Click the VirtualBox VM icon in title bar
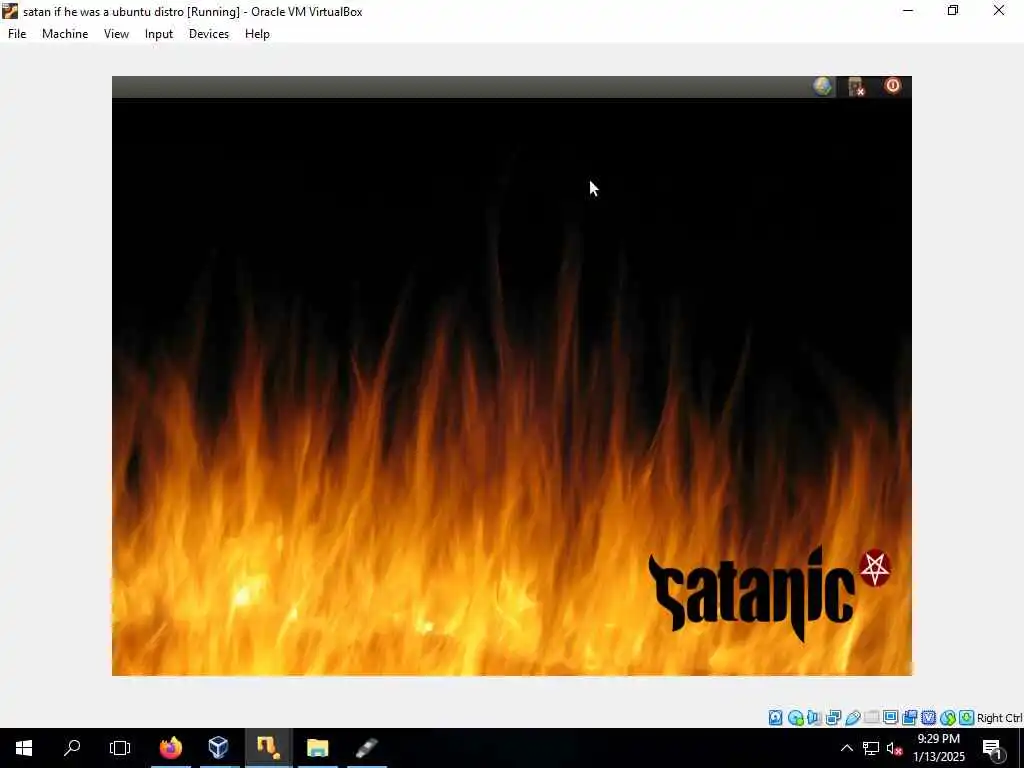Viewport: 1024px width, 768px height. [10, 11]
